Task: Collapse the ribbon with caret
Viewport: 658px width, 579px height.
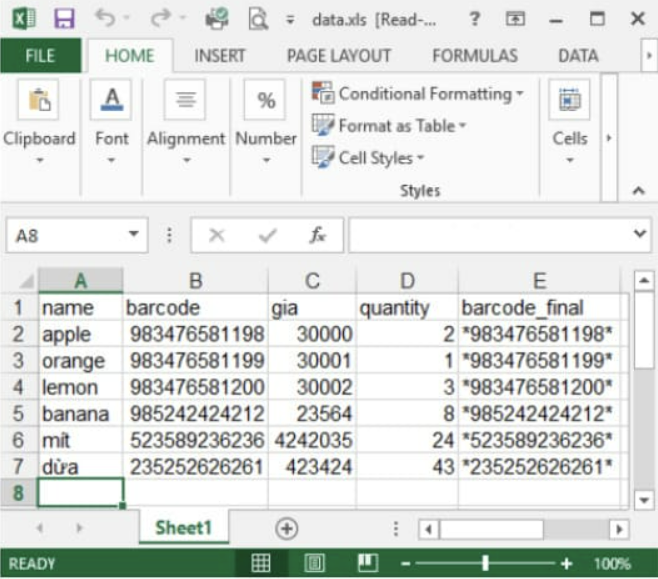Action: click(x=638, y=191)
